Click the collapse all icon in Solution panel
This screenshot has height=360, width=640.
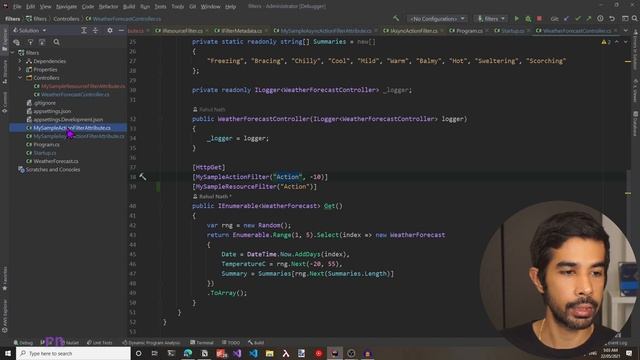point(95,31)
